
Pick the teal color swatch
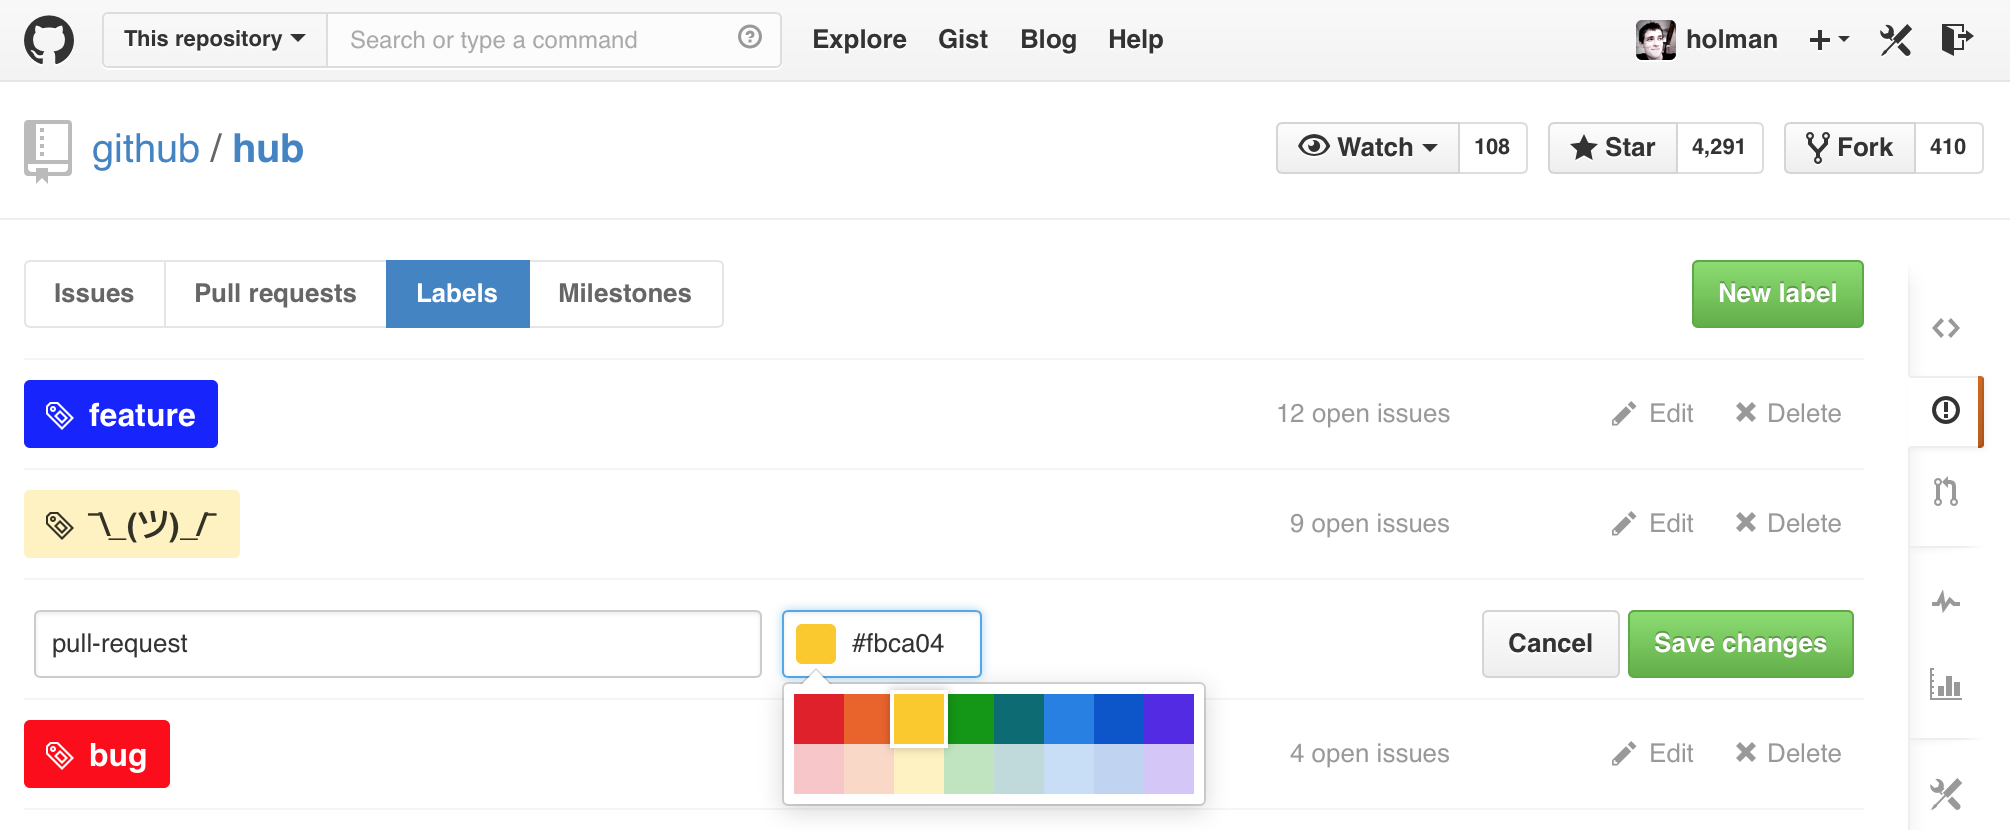pyautogui.click(x=1019, y=719)
